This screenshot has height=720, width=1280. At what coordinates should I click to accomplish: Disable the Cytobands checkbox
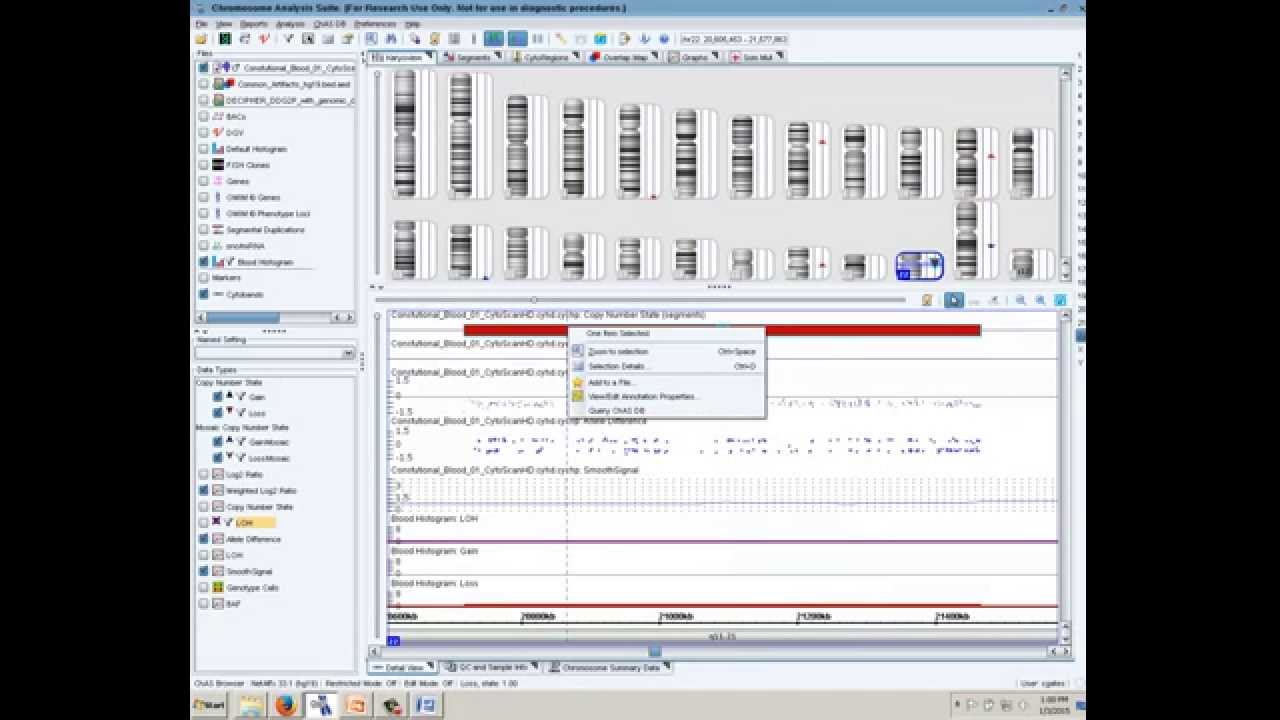pos(204,294)
